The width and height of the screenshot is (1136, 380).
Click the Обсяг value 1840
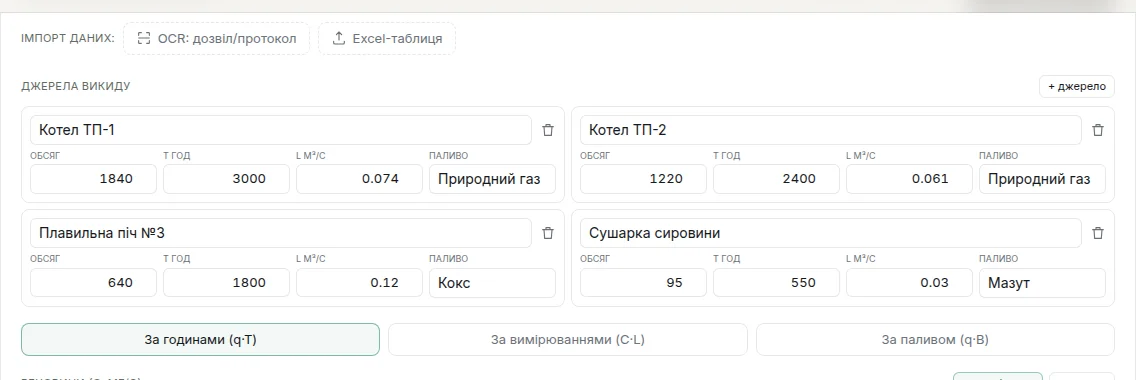click(x=93, y=179)
